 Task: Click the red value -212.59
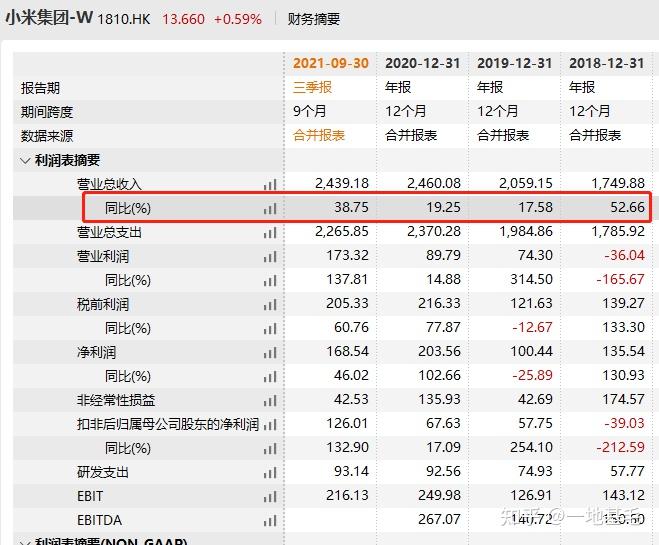click(621, 447)
